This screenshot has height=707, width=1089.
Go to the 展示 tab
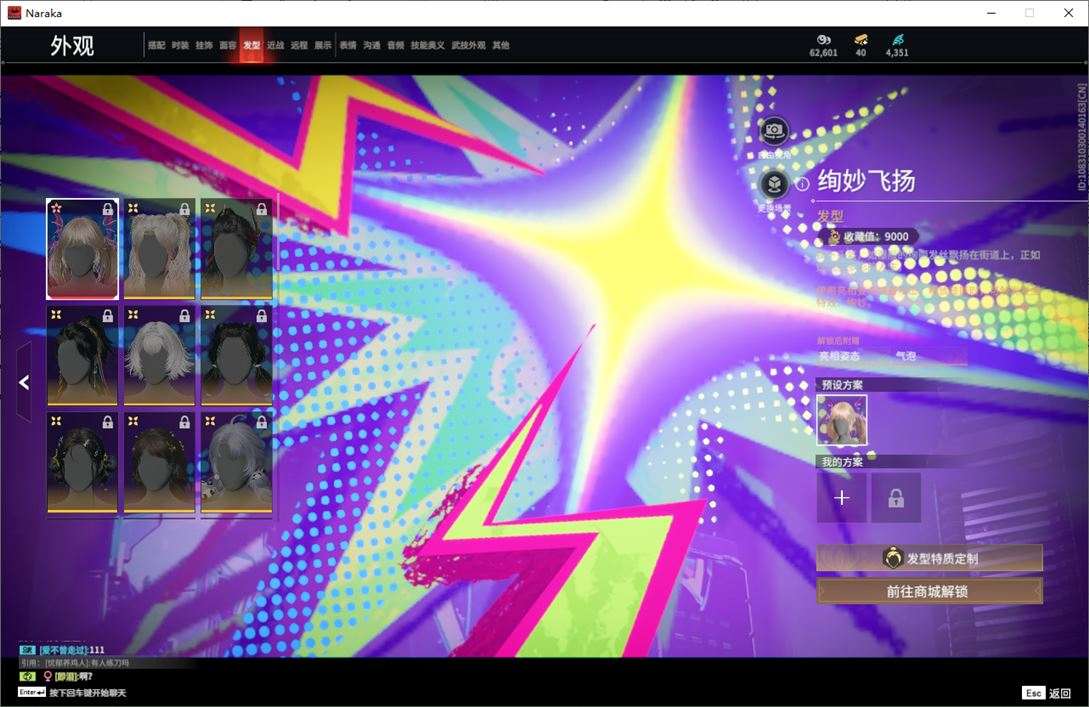tap(323, 45)
